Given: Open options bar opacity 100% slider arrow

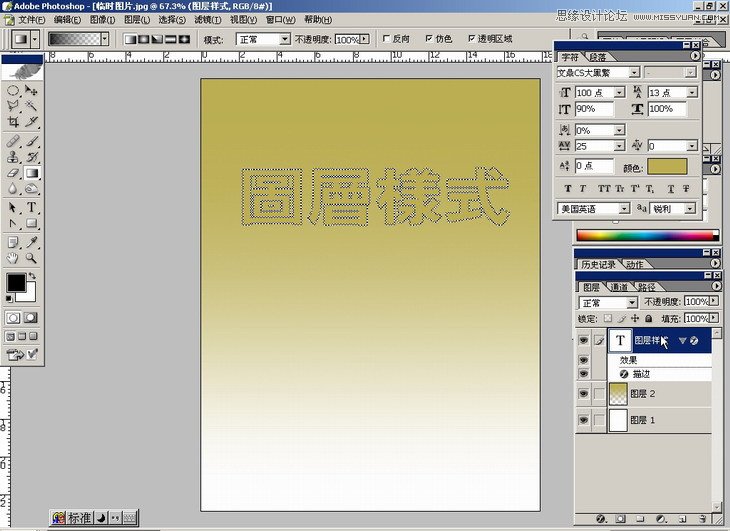Looking at the screenshot, I should [365, 39].
